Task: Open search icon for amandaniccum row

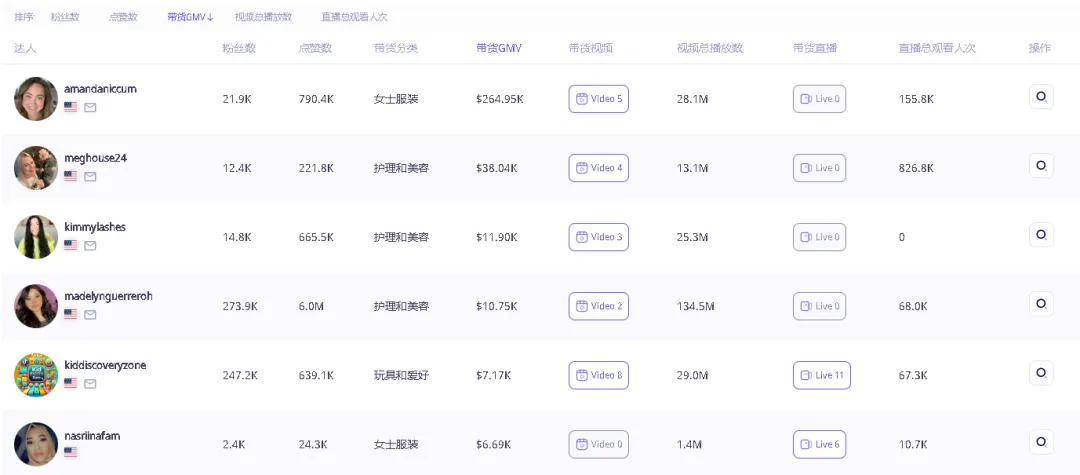Action: pyautogui.click(x=1041, y=96)
